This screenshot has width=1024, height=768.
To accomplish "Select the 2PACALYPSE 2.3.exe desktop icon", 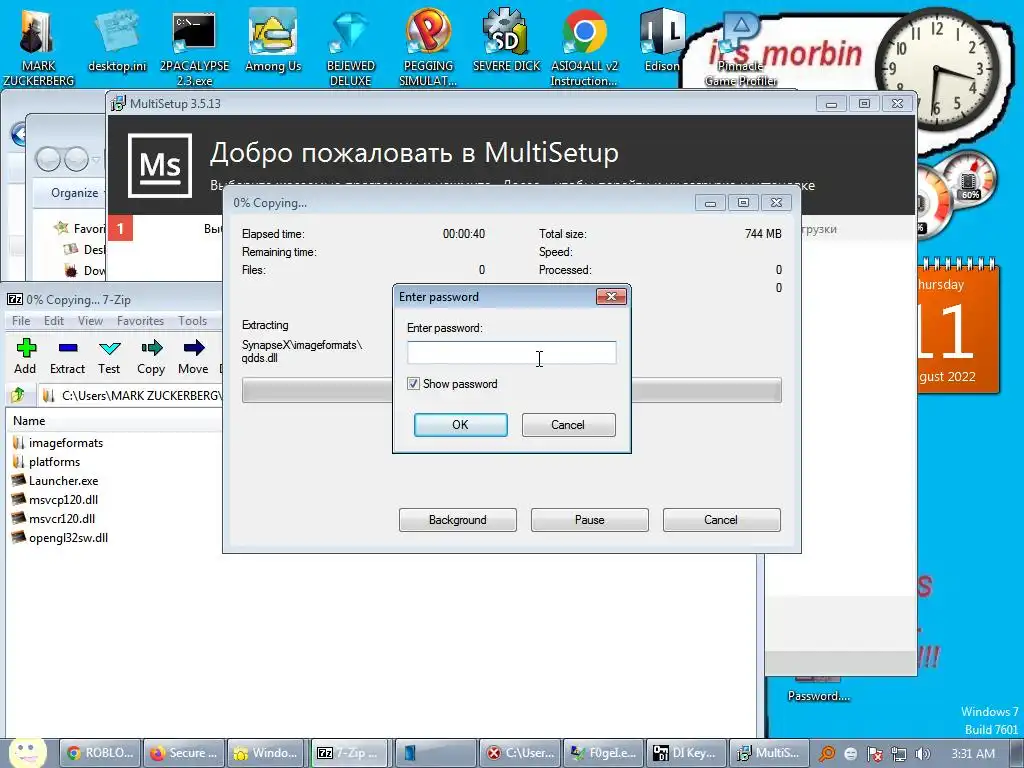I will (x=194, y=46).
